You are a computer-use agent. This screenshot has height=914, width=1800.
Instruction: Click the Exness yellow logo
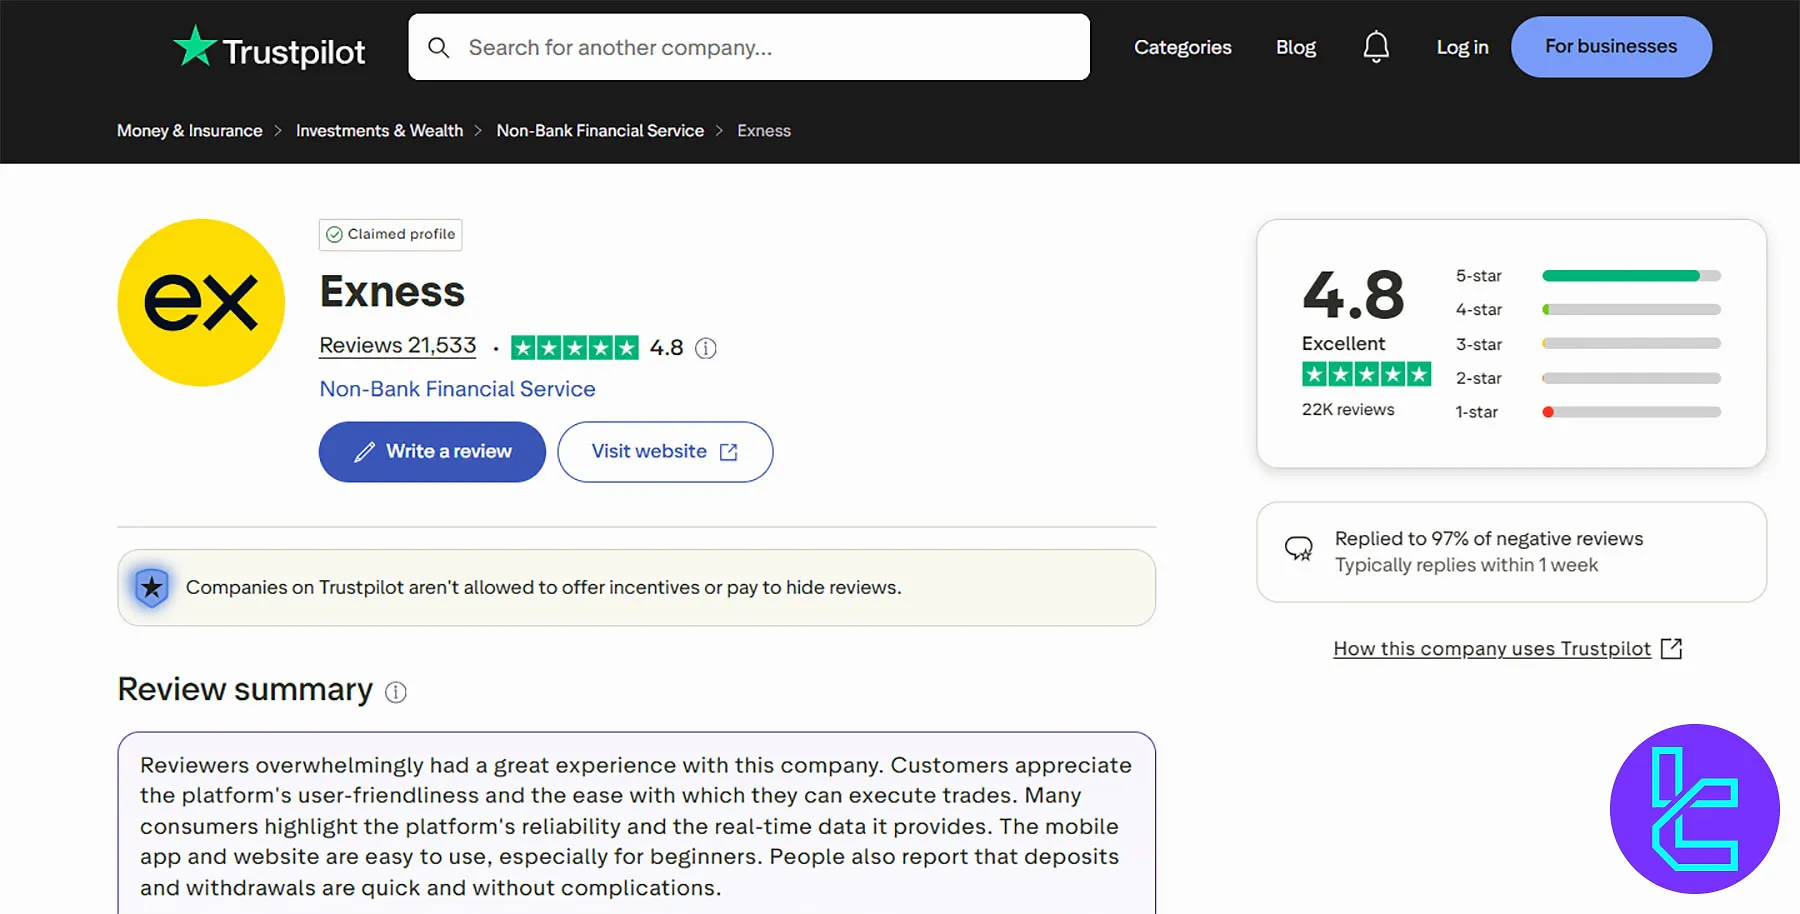pyautogui.click(x=201, y=303)
